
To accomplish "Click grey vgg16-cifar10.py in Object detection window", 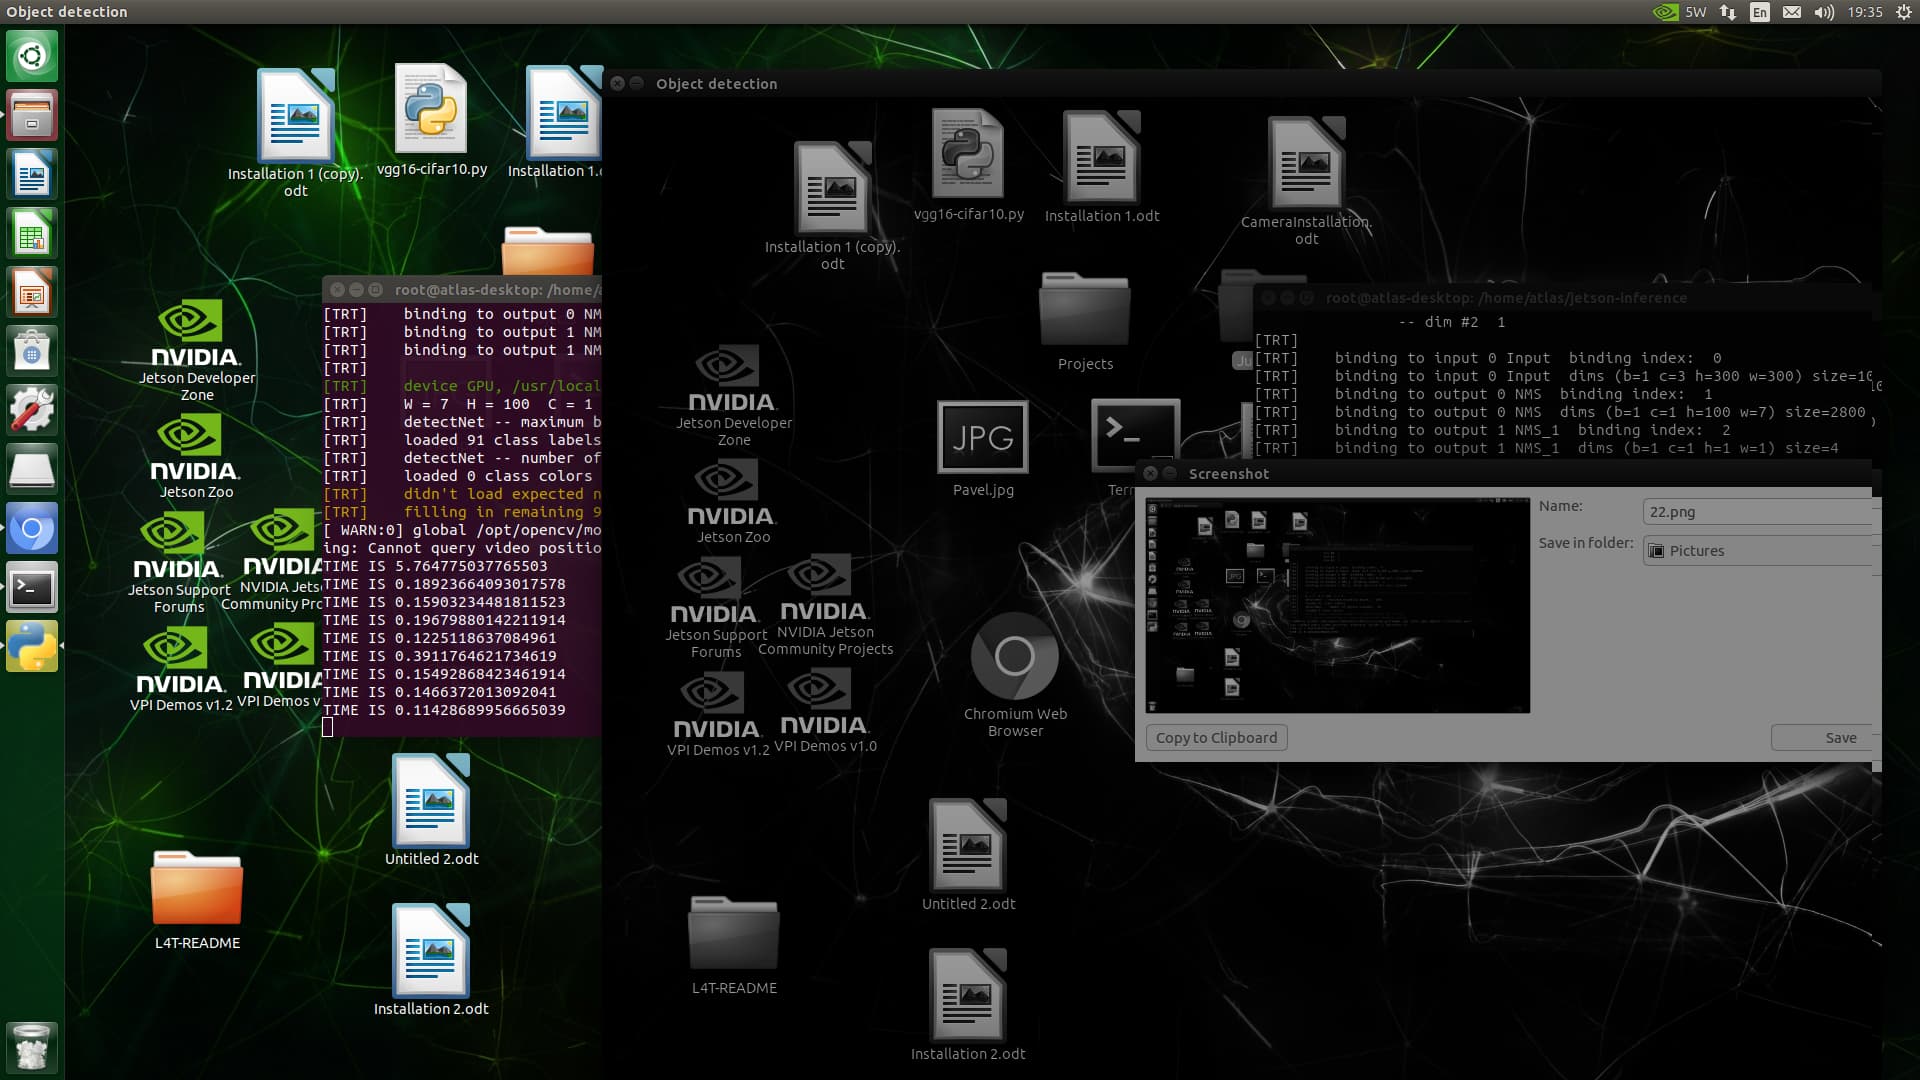I will pos(968,165).
